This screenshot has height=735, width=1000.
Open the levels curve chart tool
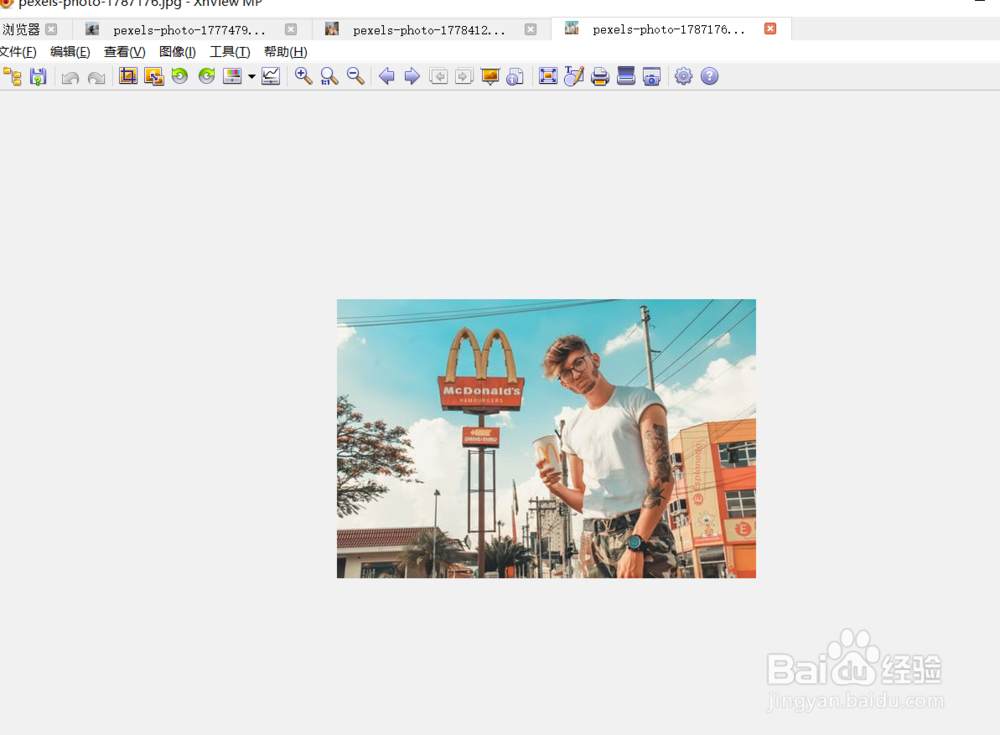(271, 77)
